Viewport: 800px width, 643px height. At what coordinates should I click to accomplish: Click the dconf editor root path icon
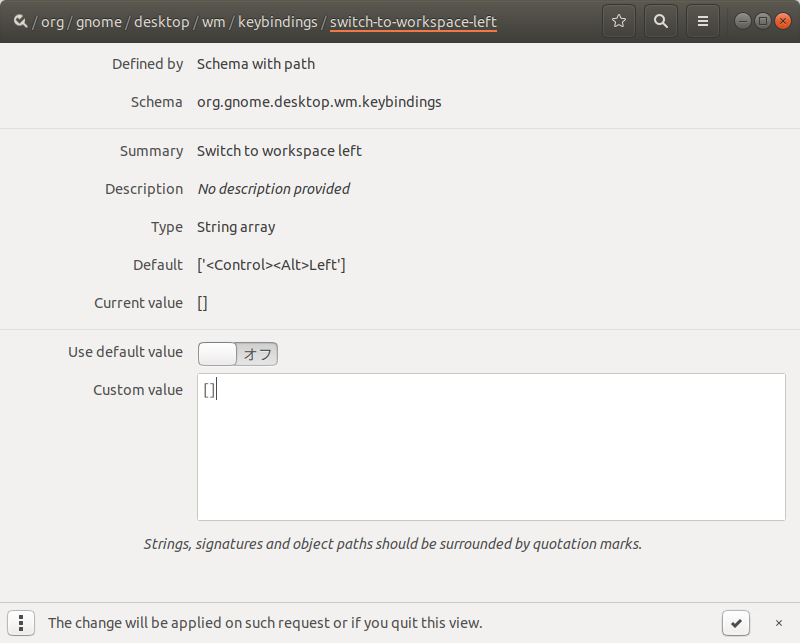click(x=20, y=21)
